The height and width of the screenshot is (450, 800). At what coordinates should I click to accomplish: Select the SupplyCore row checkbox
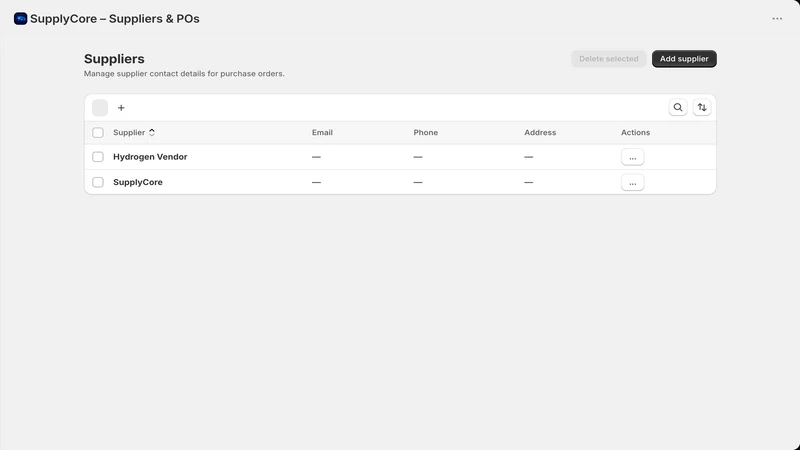[98, 182]
